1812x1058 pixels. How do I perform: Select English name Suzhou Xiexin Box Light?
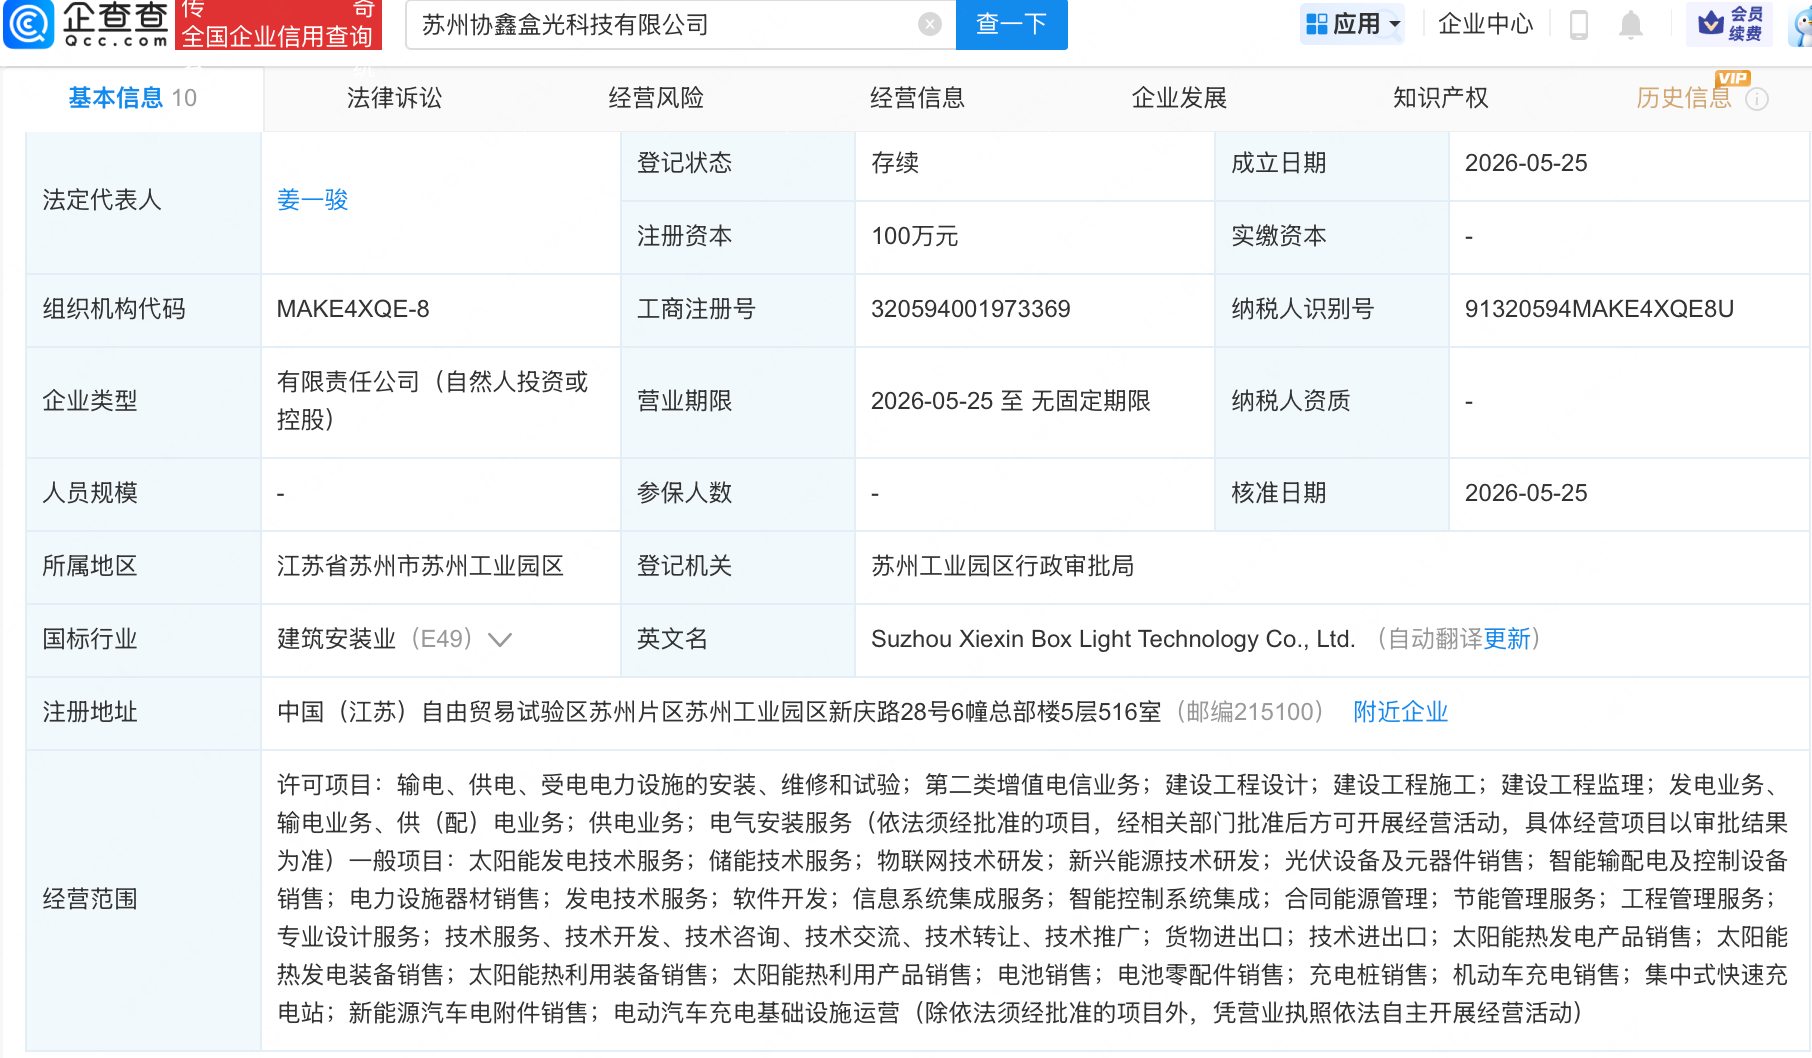[x=1112, y=639]
